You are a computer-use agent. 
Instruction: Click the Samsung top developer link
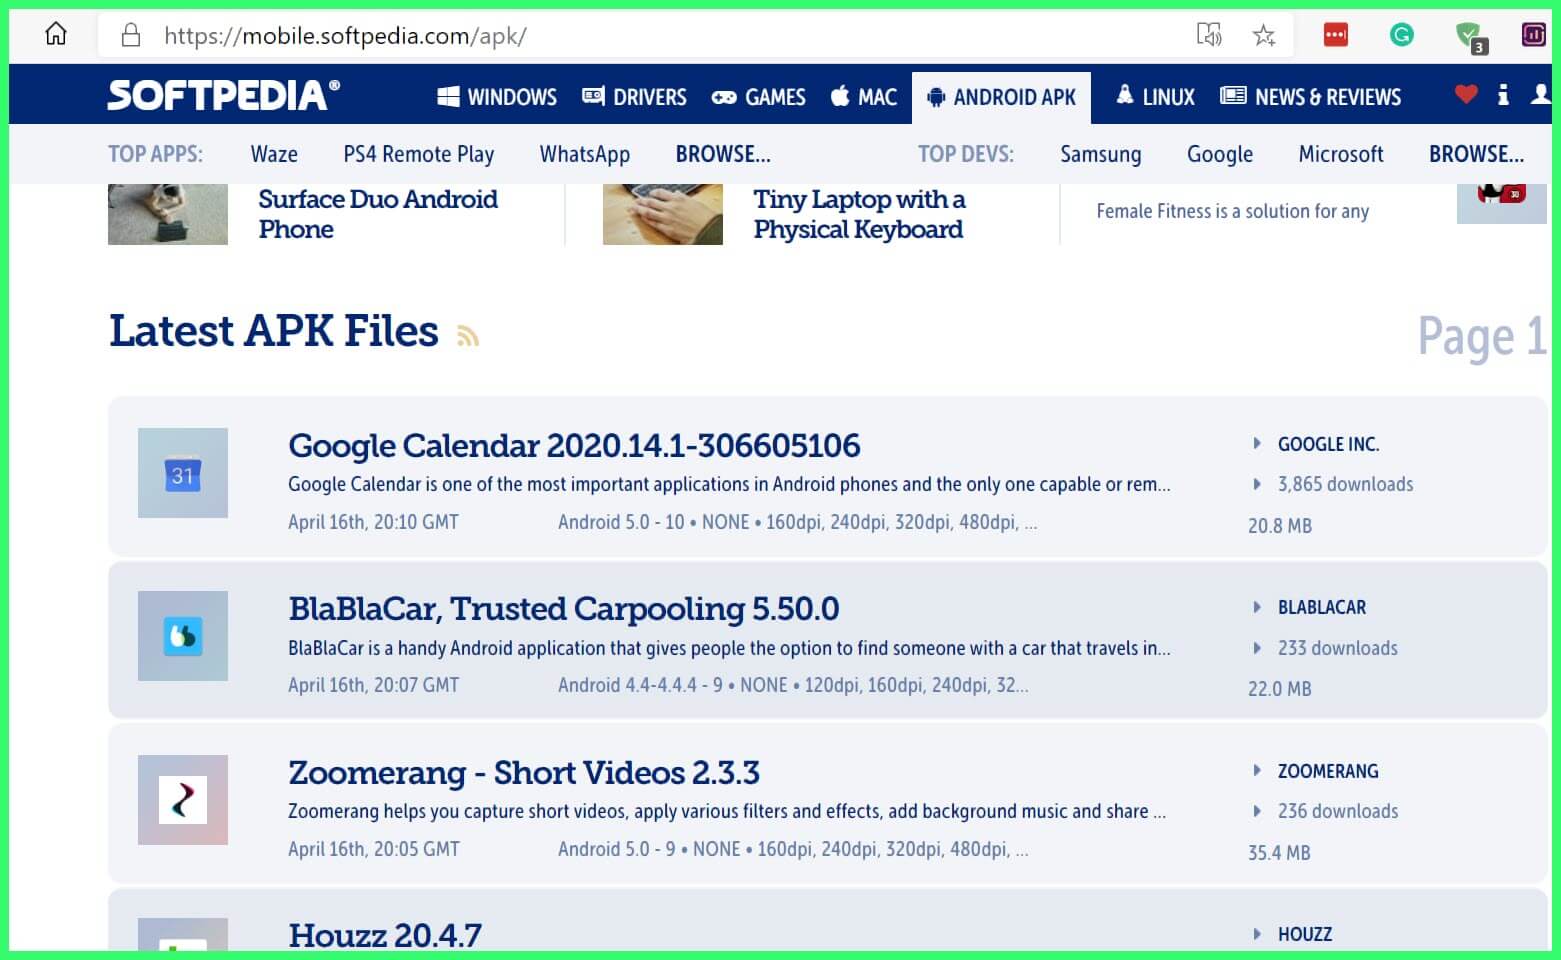coord(1100,154)
